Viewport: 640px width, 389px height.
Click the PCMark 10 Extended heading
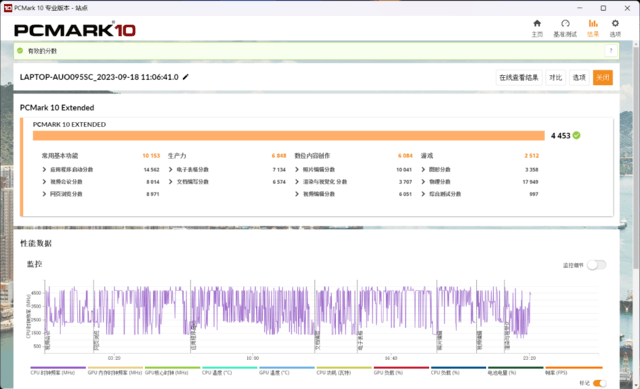[x=57, y=108]
